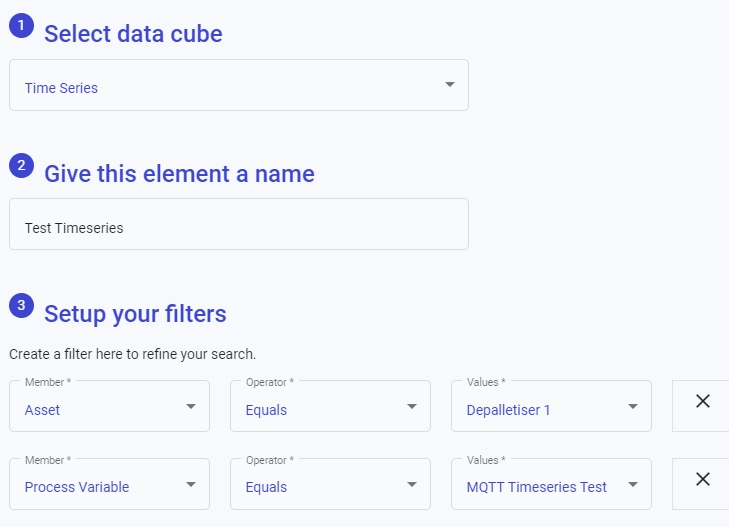Click the arrow beside Asset member
The height and width of the screenshot is (527, 729).
tap(191, 407)
